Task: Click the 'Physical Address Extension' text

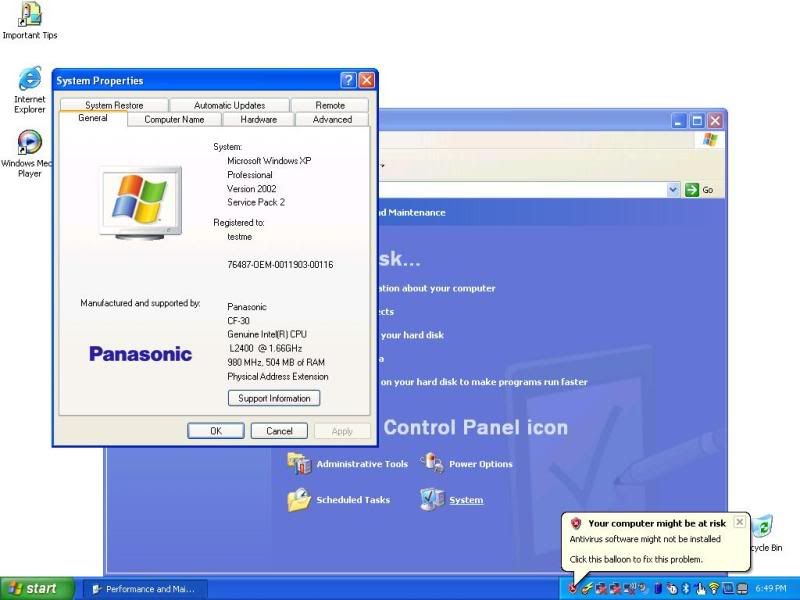Action: coord(278,377)
